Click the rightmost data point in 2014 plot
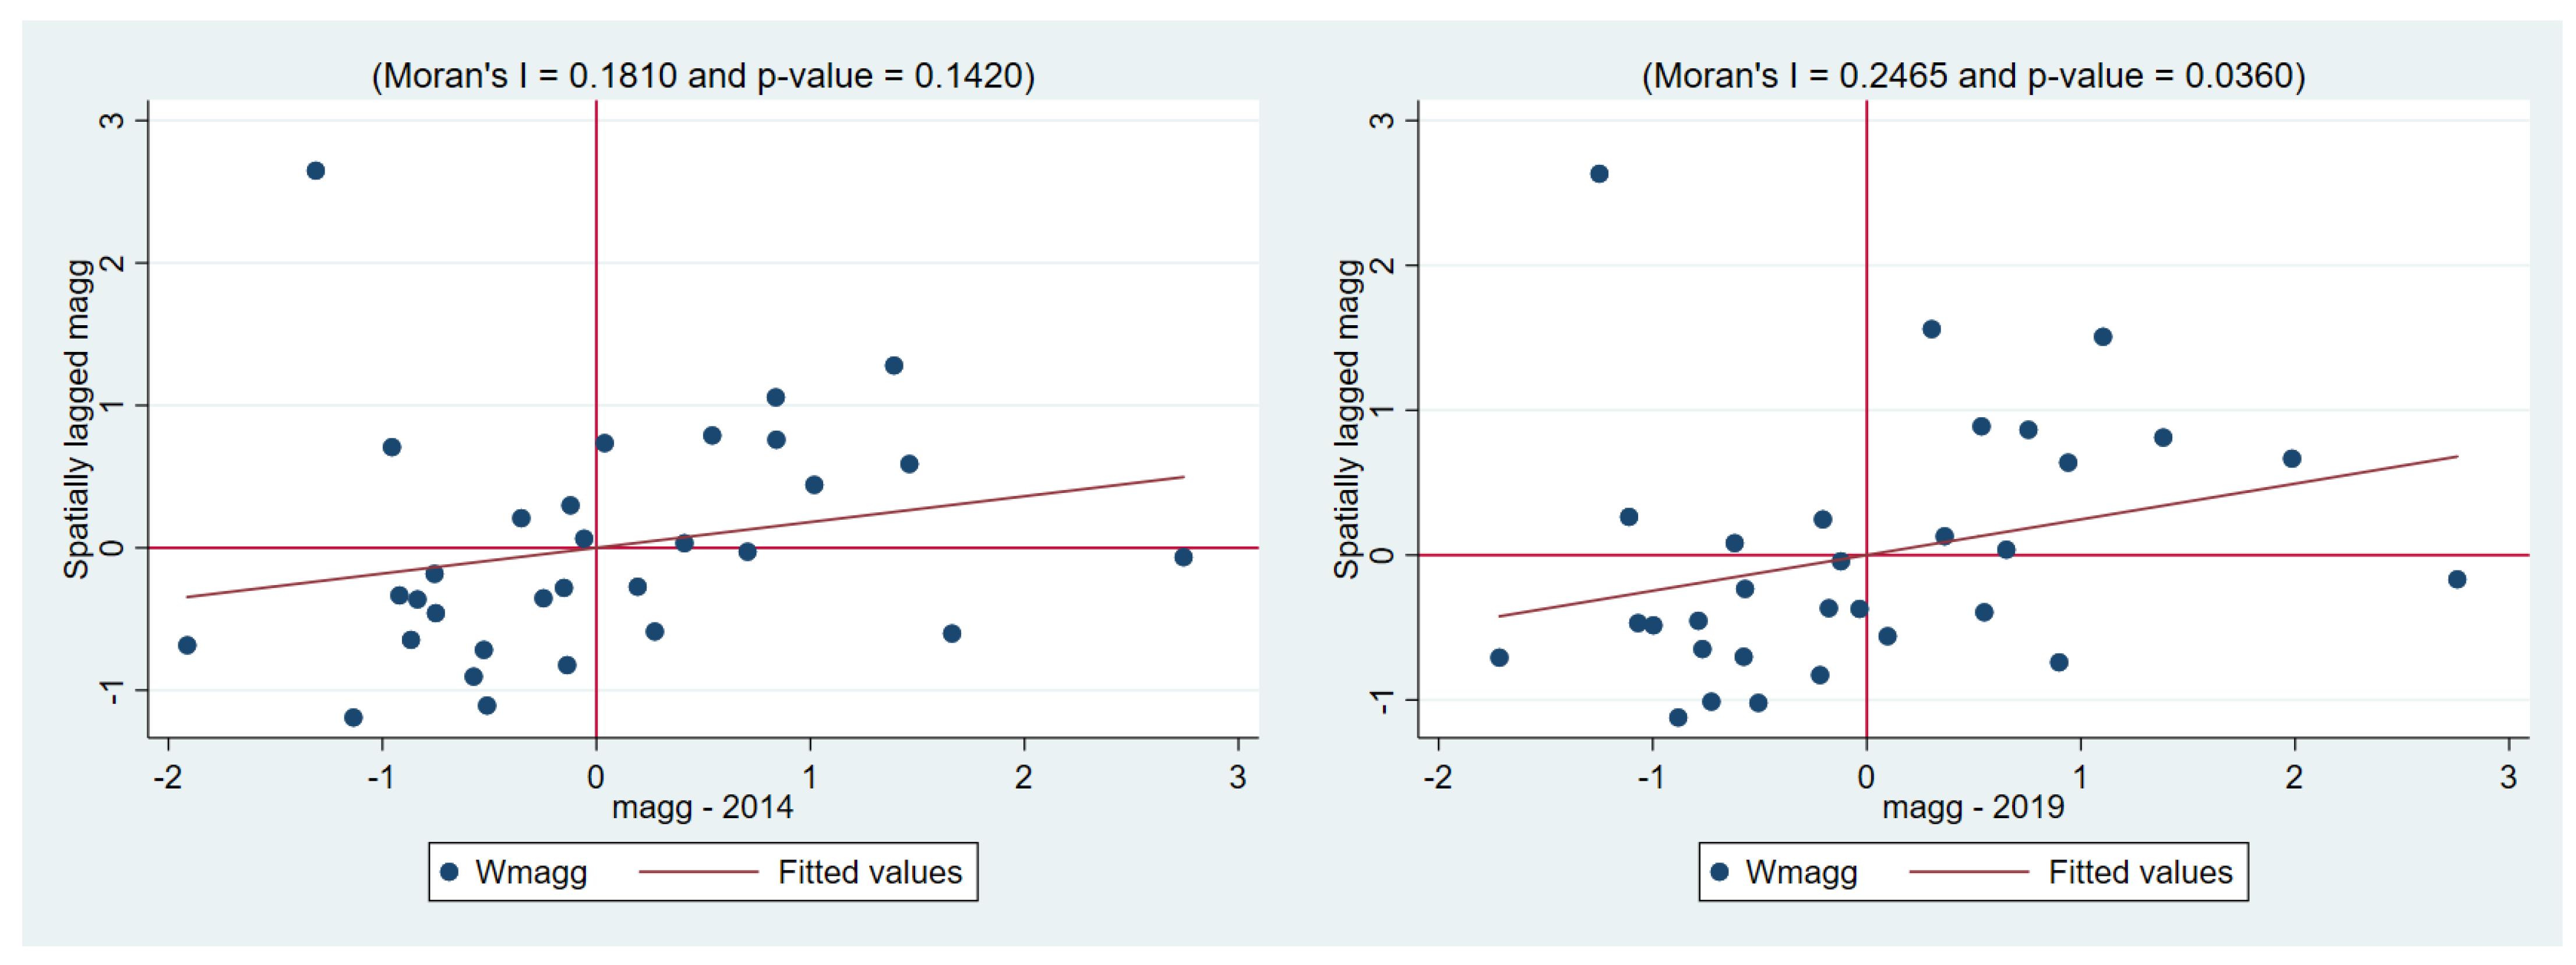The width and height of the screenshot is (2576, 965). click(1183, 557)
